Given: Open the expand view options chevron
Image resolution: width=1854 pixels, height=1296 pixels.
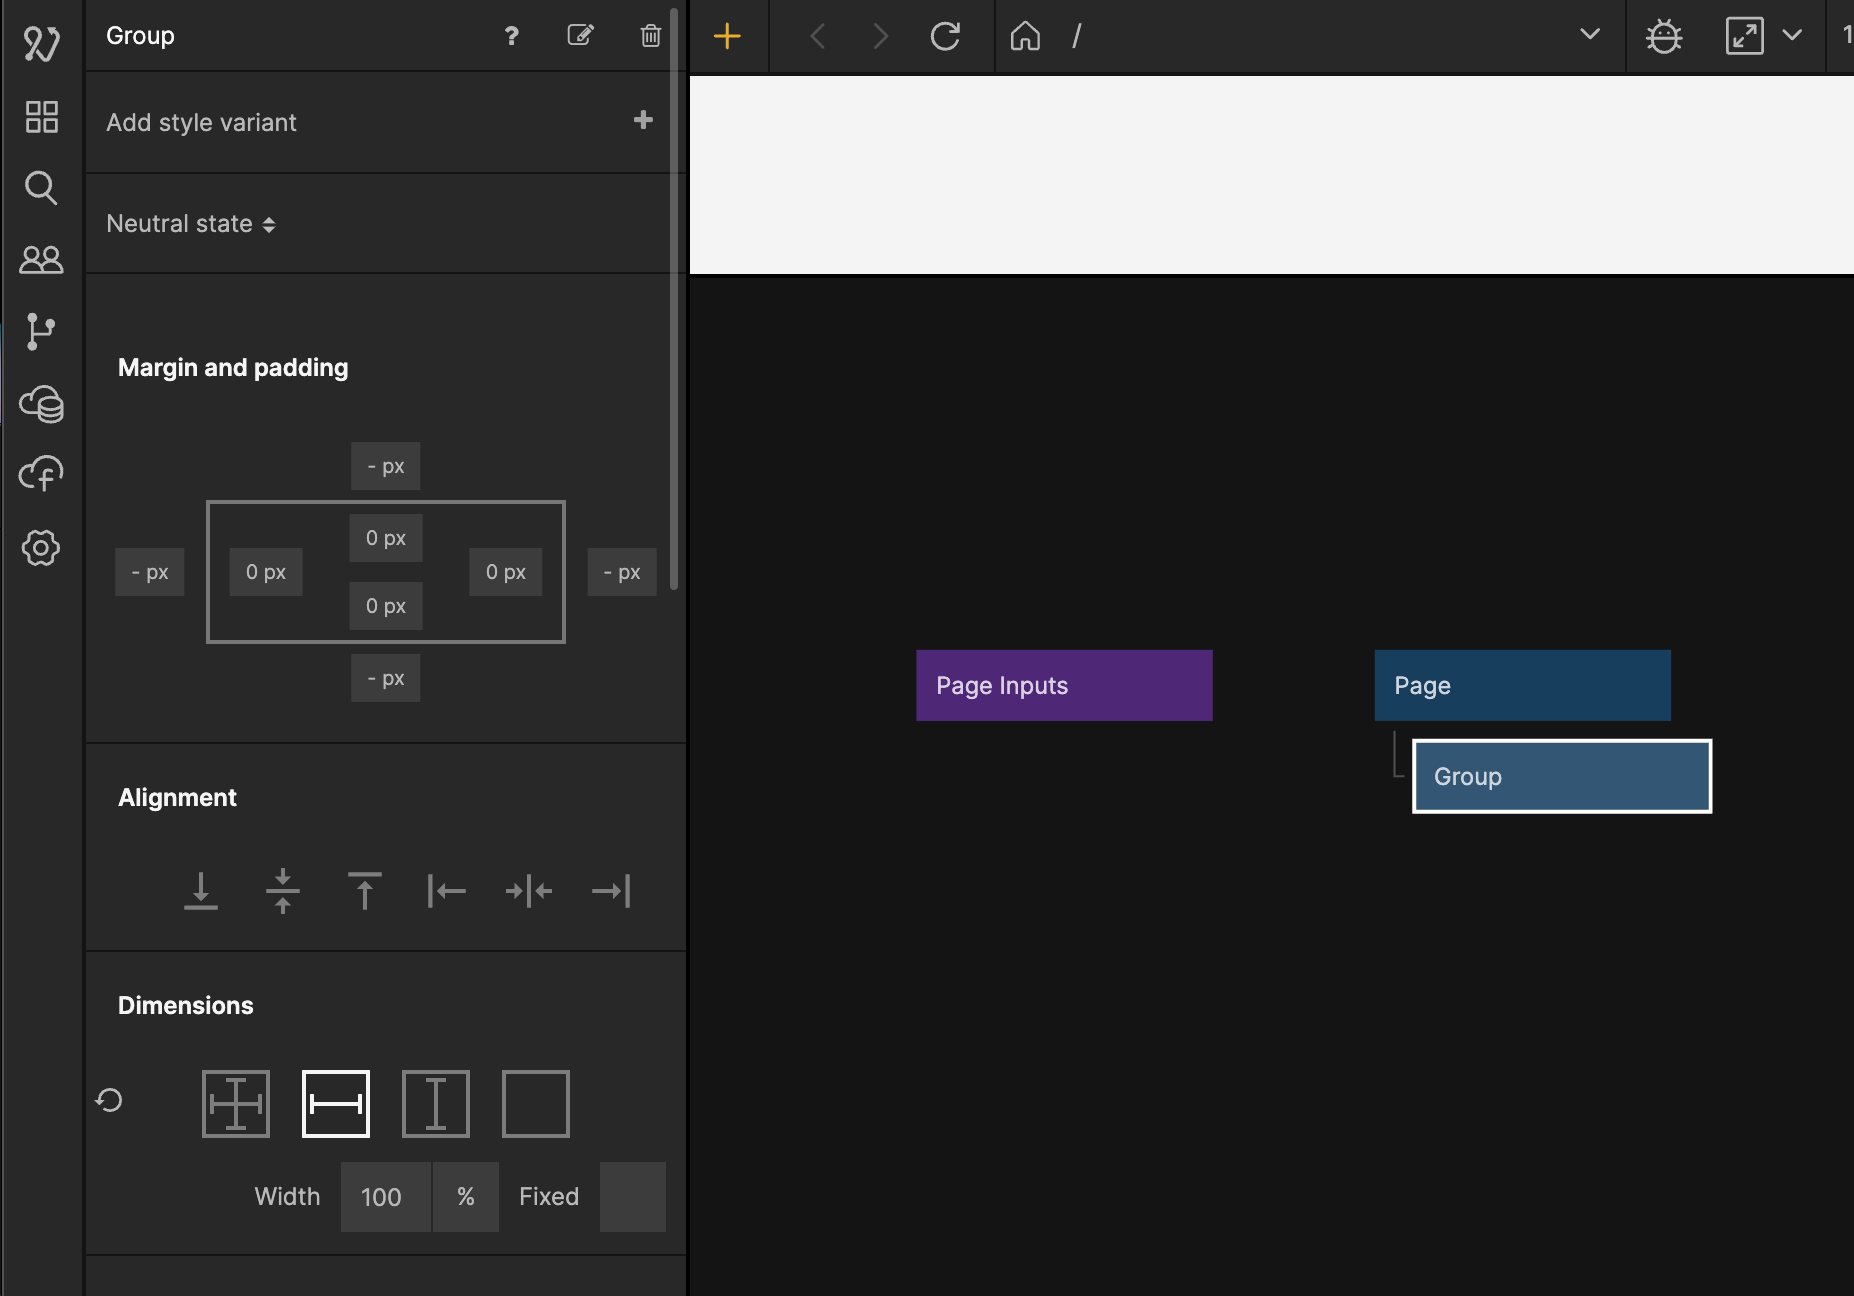Looking at the screenshot, I should 1792,36.
